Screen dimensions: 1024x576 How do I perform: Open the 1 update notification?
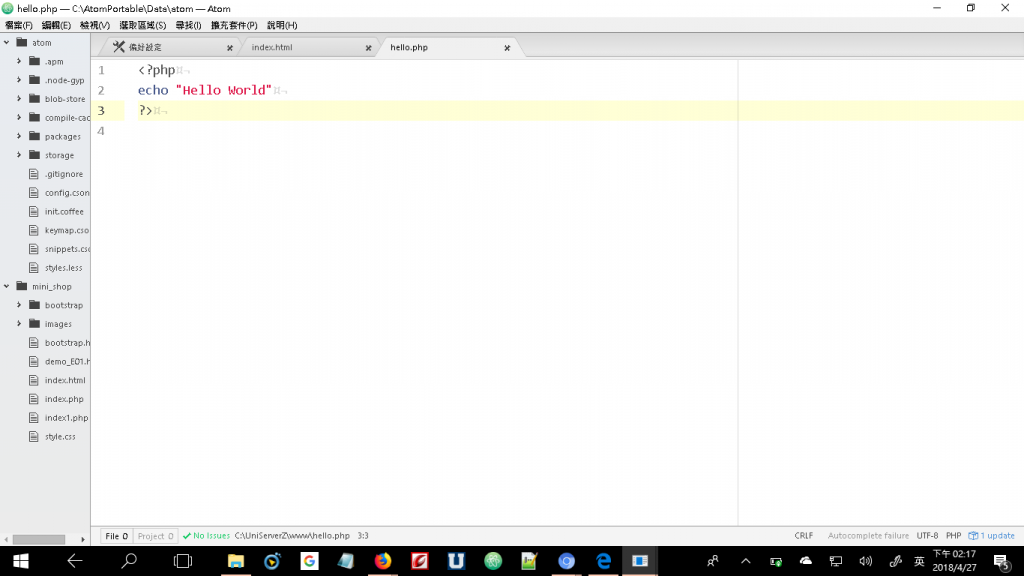point(991,536)
